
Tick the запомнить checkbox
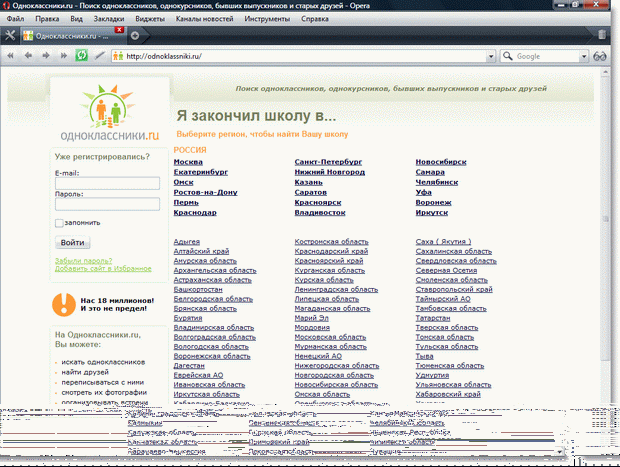pyautogui.click(x=59, y=223)
